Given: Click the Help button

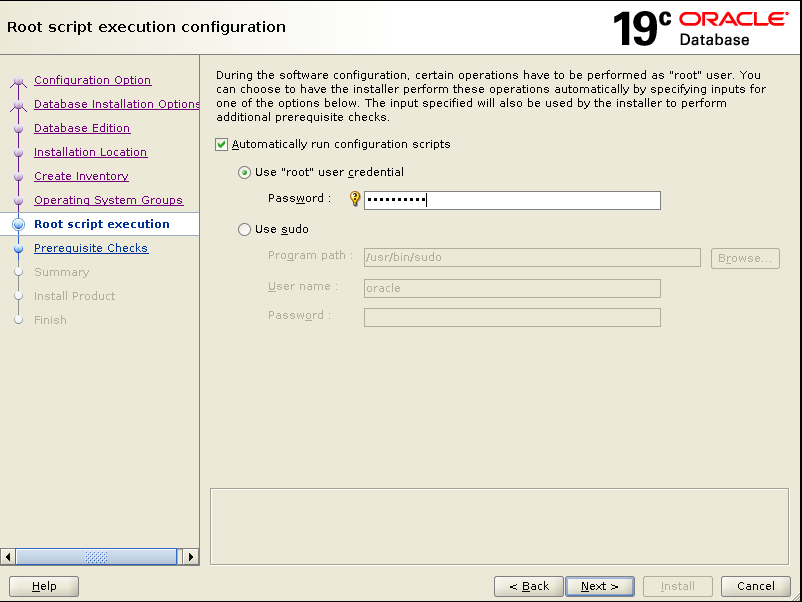Looking at the screenshot, I should [44, 586].
